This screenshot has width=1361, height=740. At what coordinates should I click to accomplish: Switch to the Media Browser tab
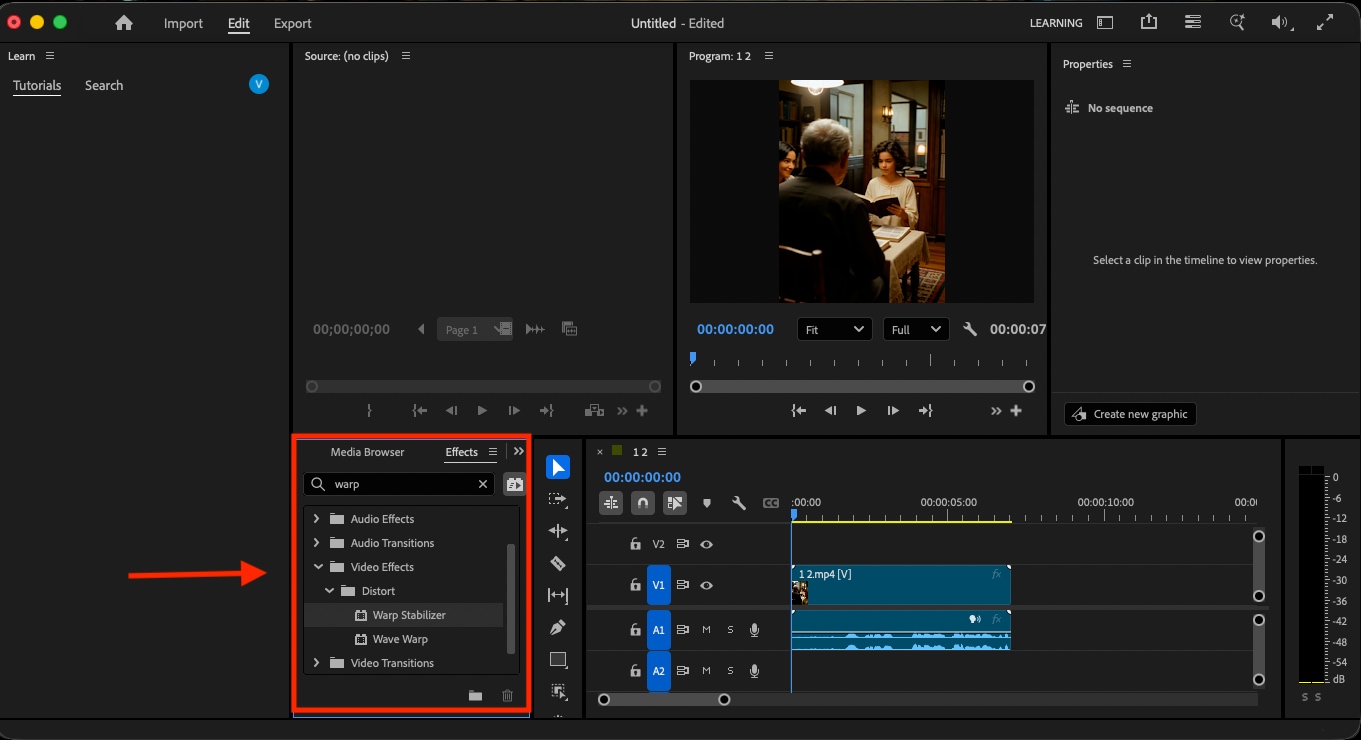[x=367, y=452]
